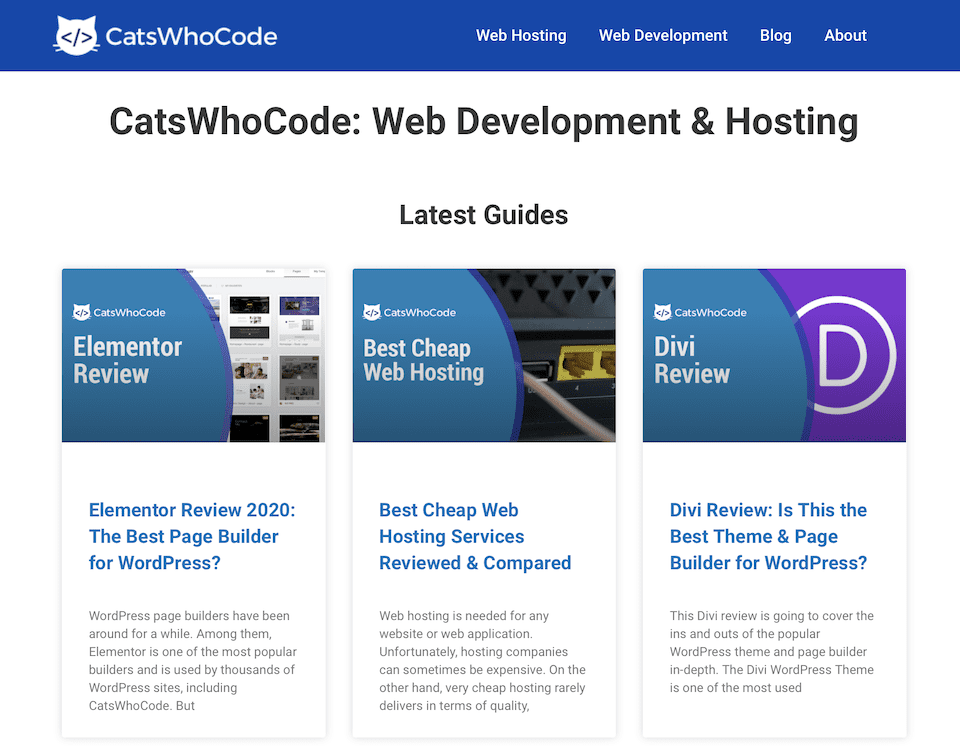Open the About page
960x756 pixels.
point(845,35)
